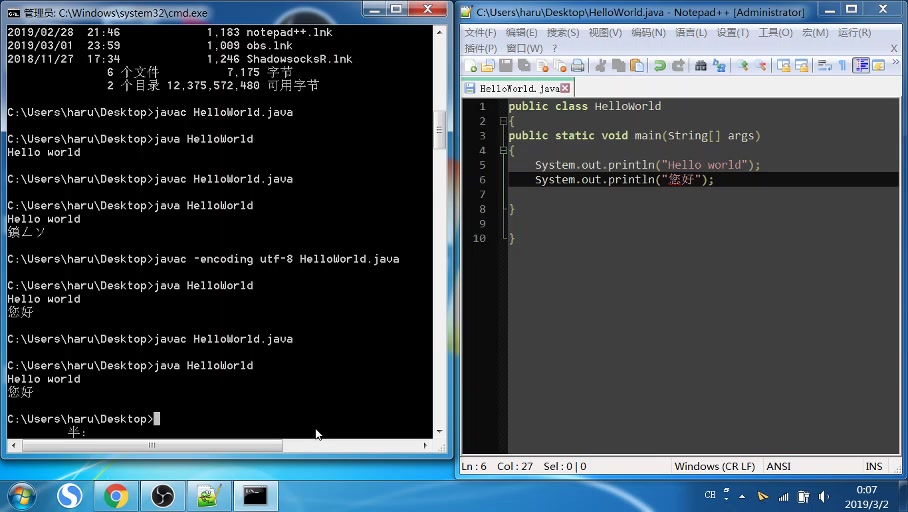Open the 工具(O) menu
908x512 pixels.
(x=775, y=32)
